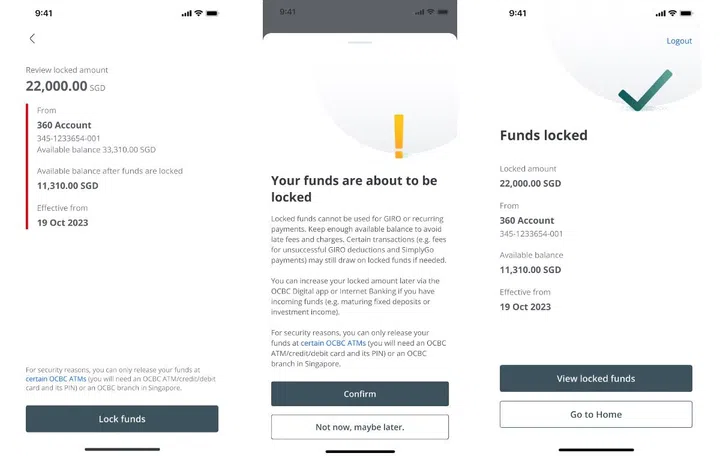Select Go to Home button
The height and width of the screenshot is (456, 720).
pos(595,414)
